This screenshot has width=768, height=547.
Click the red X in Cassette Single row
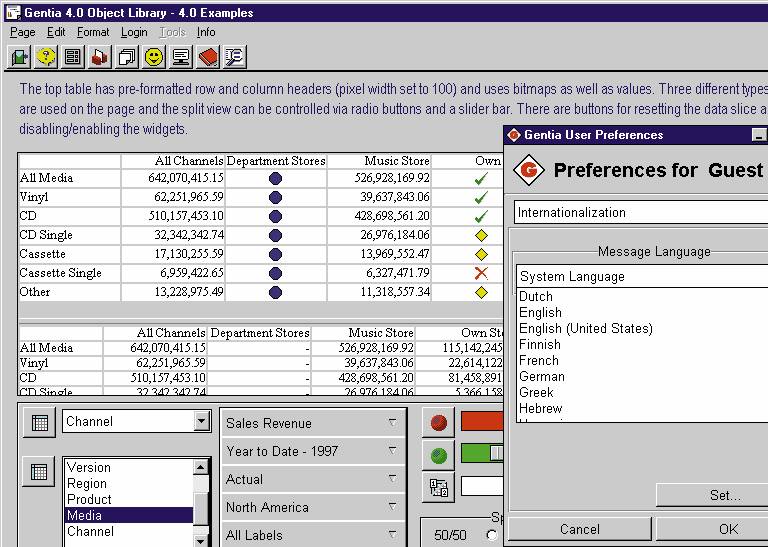pos(481,273)
